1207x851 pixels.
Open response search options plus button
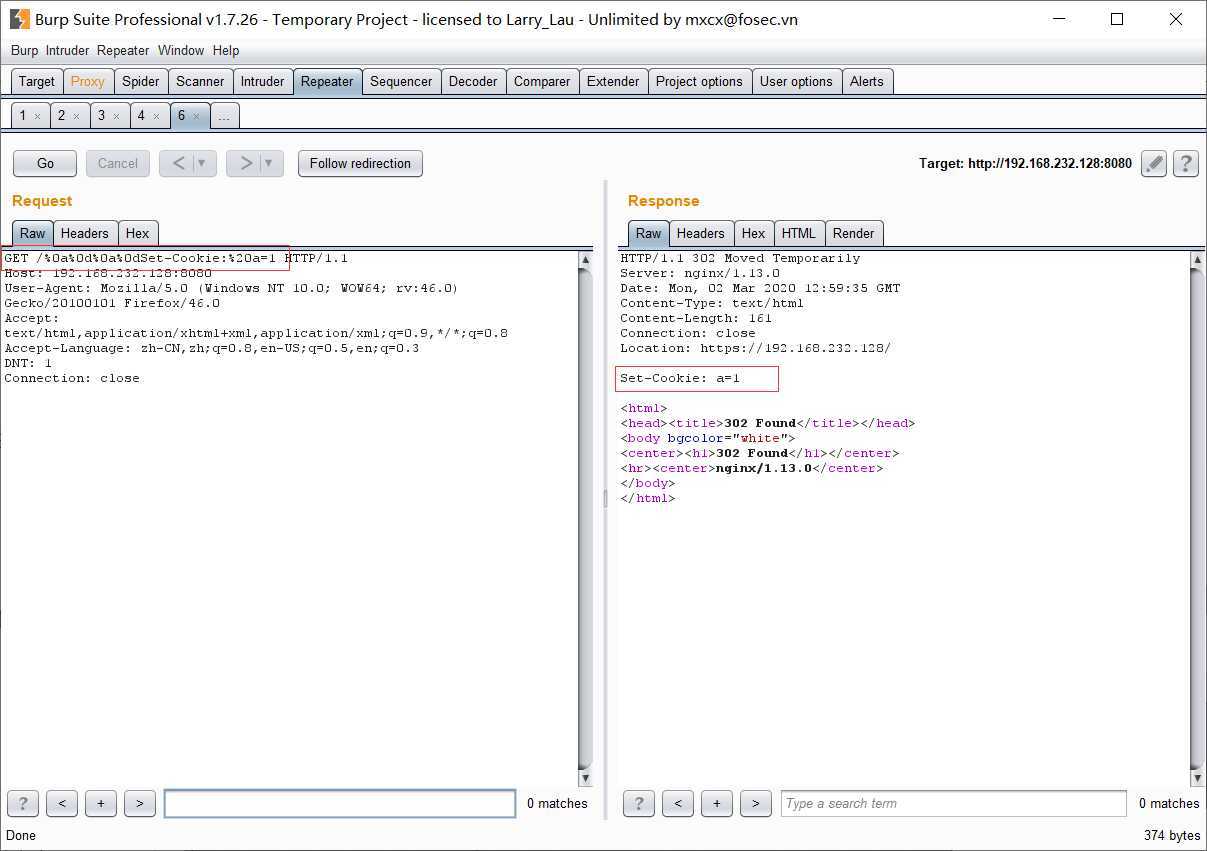click(x=717, y=803)
